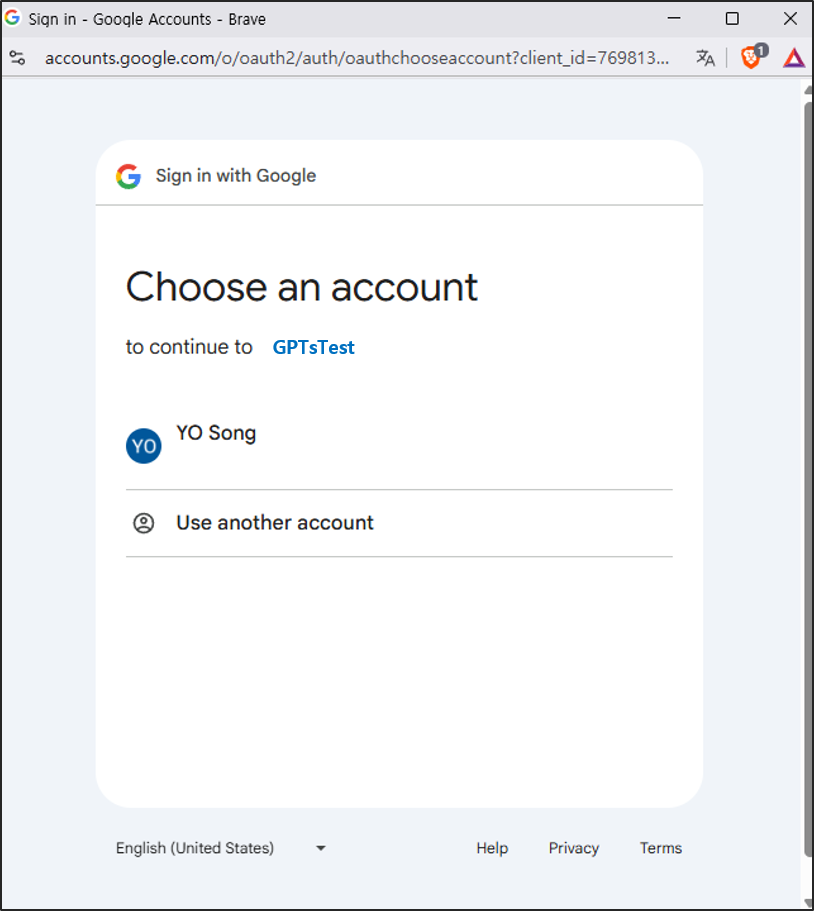The width and height of the screenshot is (814, 911).
Task: Click the translate page icon
Action: click(x=705, y=58)
